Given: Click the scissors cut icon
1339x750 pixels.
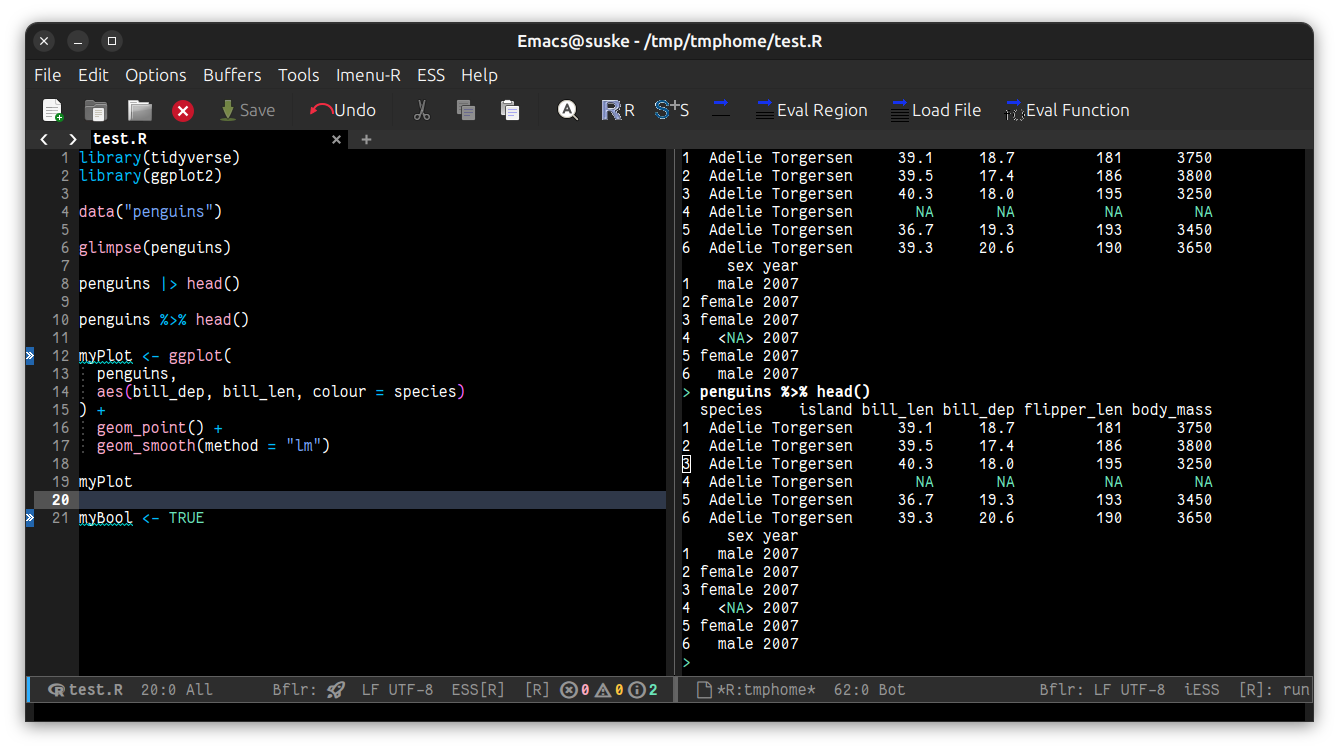Looking at the screenshot, I should (422, 110).
